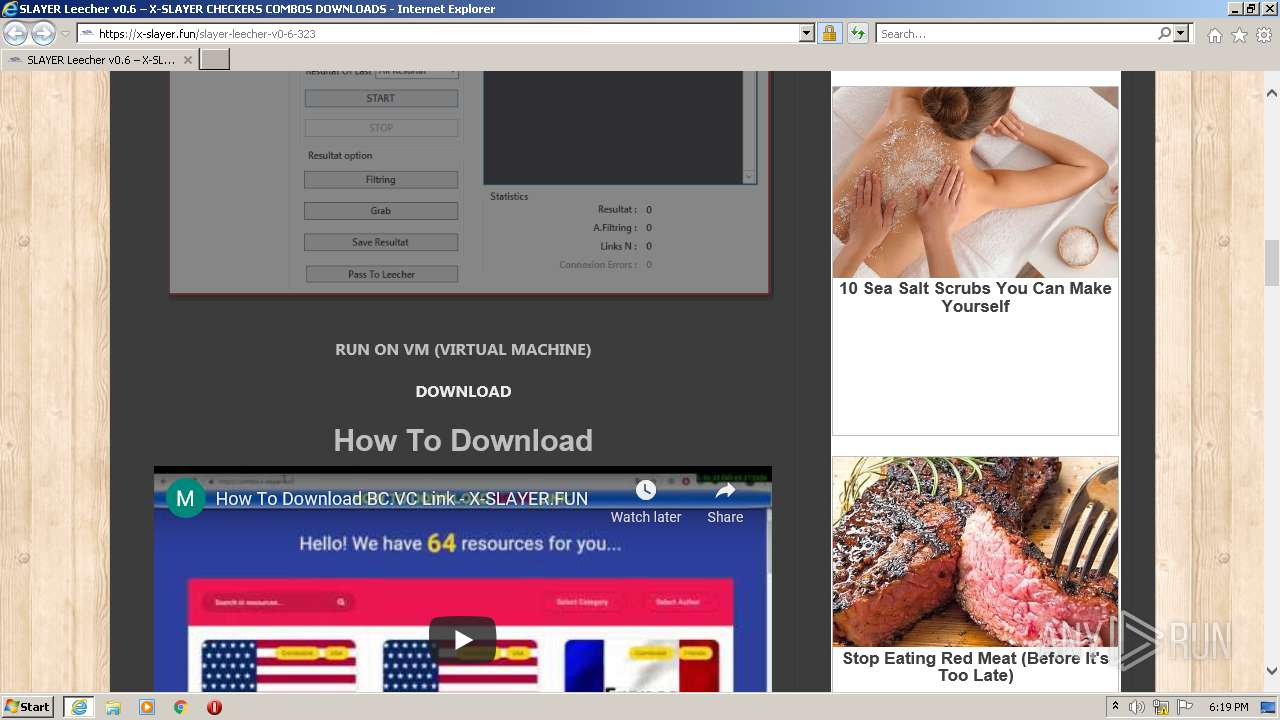View the security lock report icon
1280x720 pixels.
829,34
